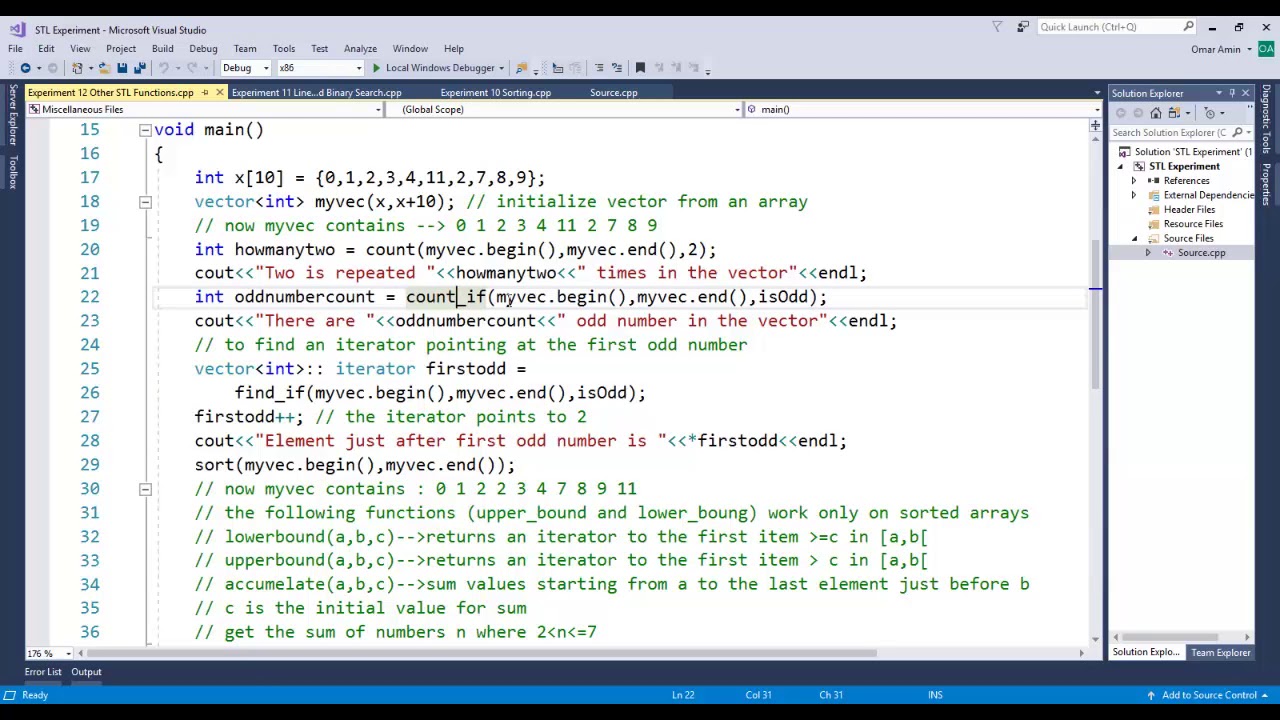Open the Diagnostic Tools side tab
Viewport: 1280px width, 720px height.
(1266, 119)
